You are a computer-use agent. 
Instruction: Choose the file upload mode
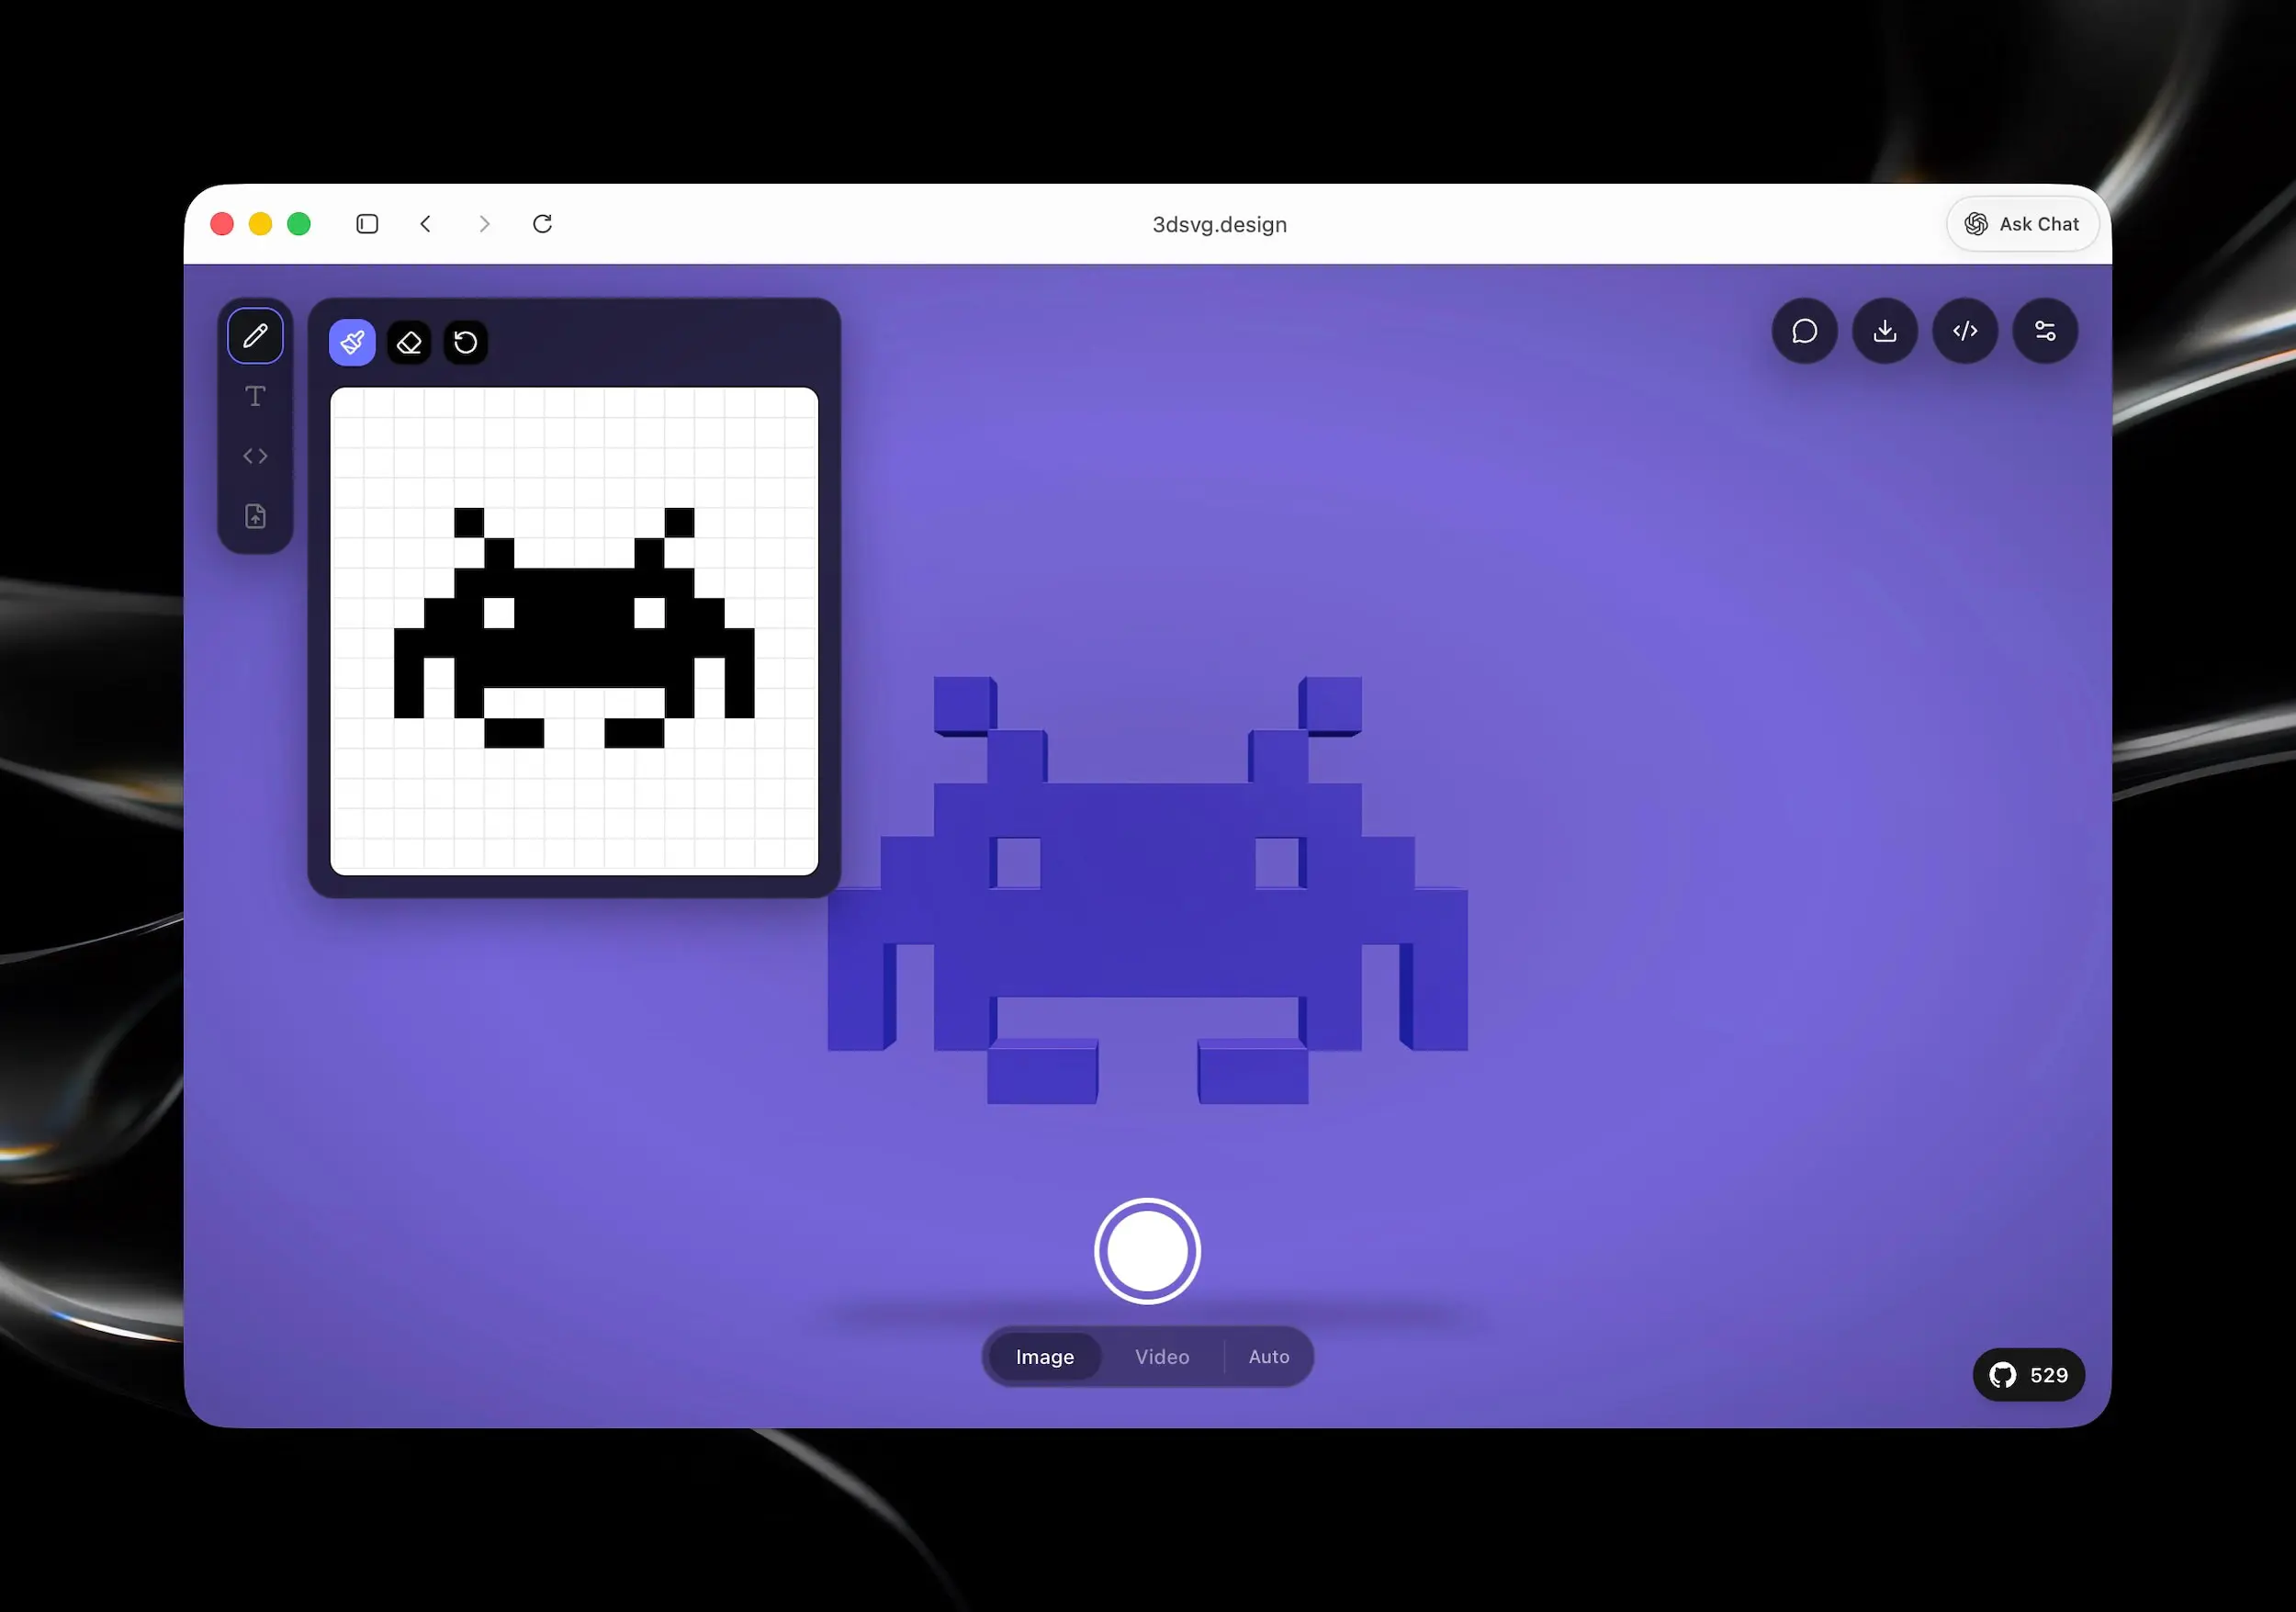coord(255,516)
